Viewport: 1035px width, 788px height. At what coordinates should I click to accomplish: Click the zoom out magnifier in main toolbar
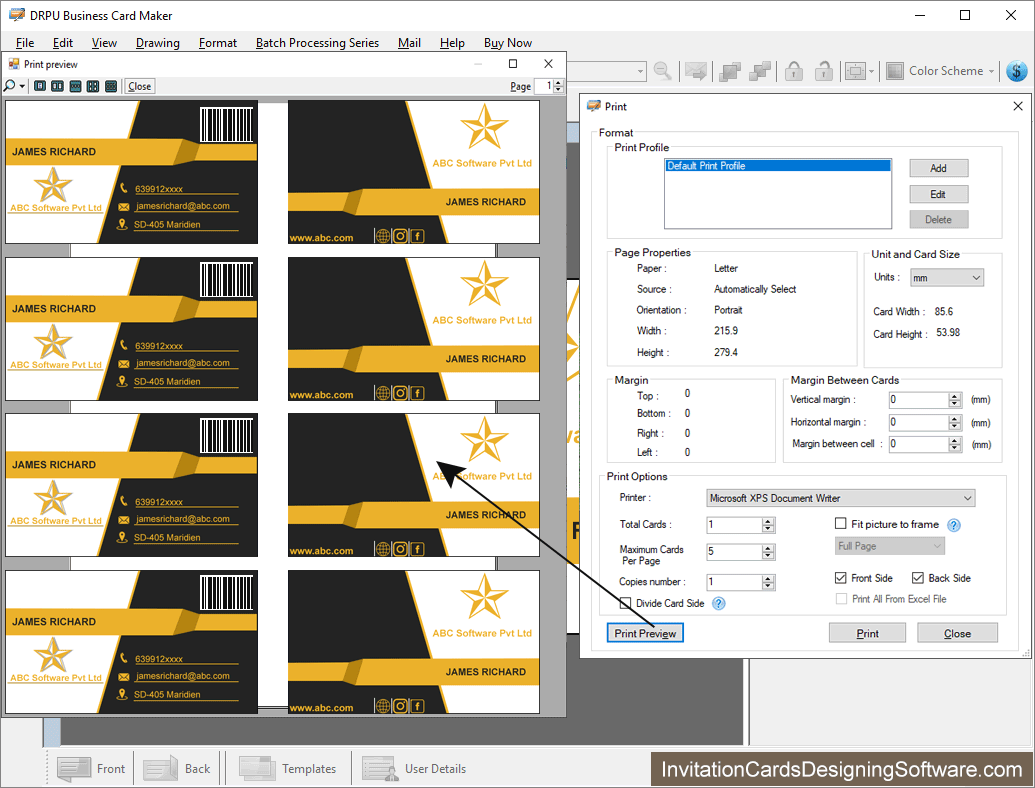point(663,71)
